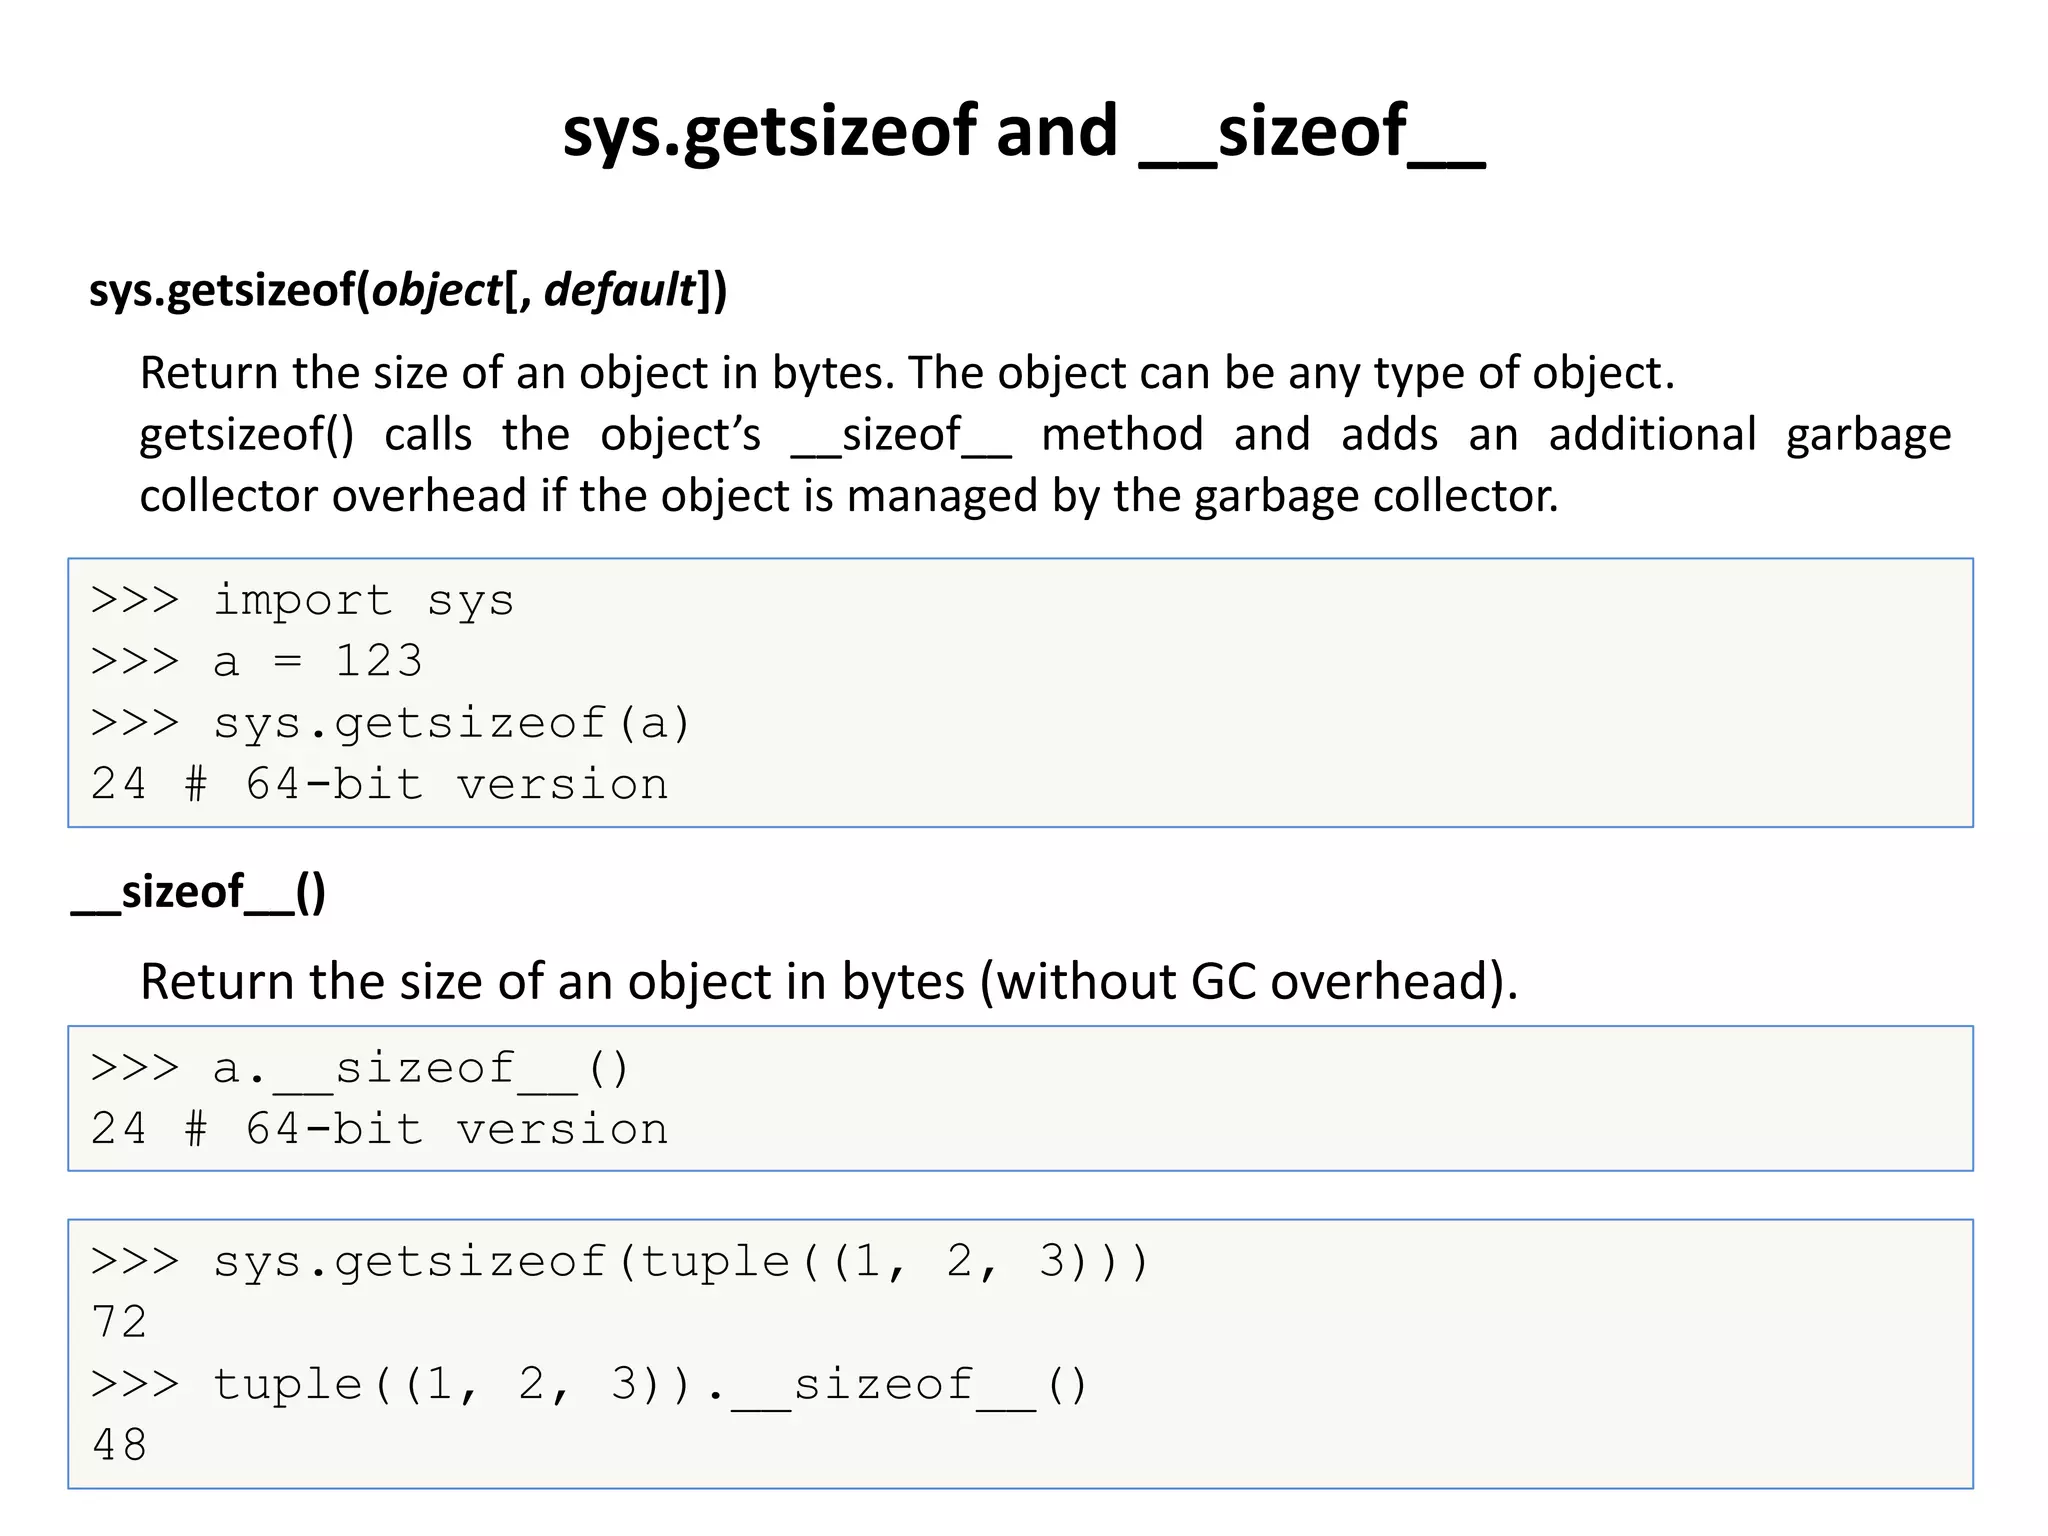The width and height of the screenshot is (2048, 1536).
Task: Click the "a.__sizeof__()" code line
Action: point(420,1069)
